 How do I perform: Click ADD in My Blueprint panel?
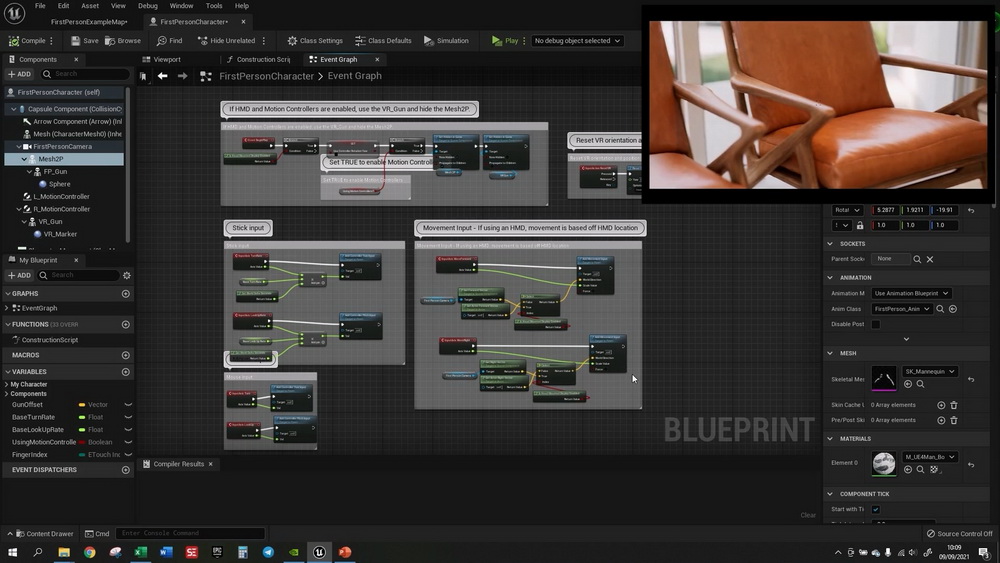[19, 275]
